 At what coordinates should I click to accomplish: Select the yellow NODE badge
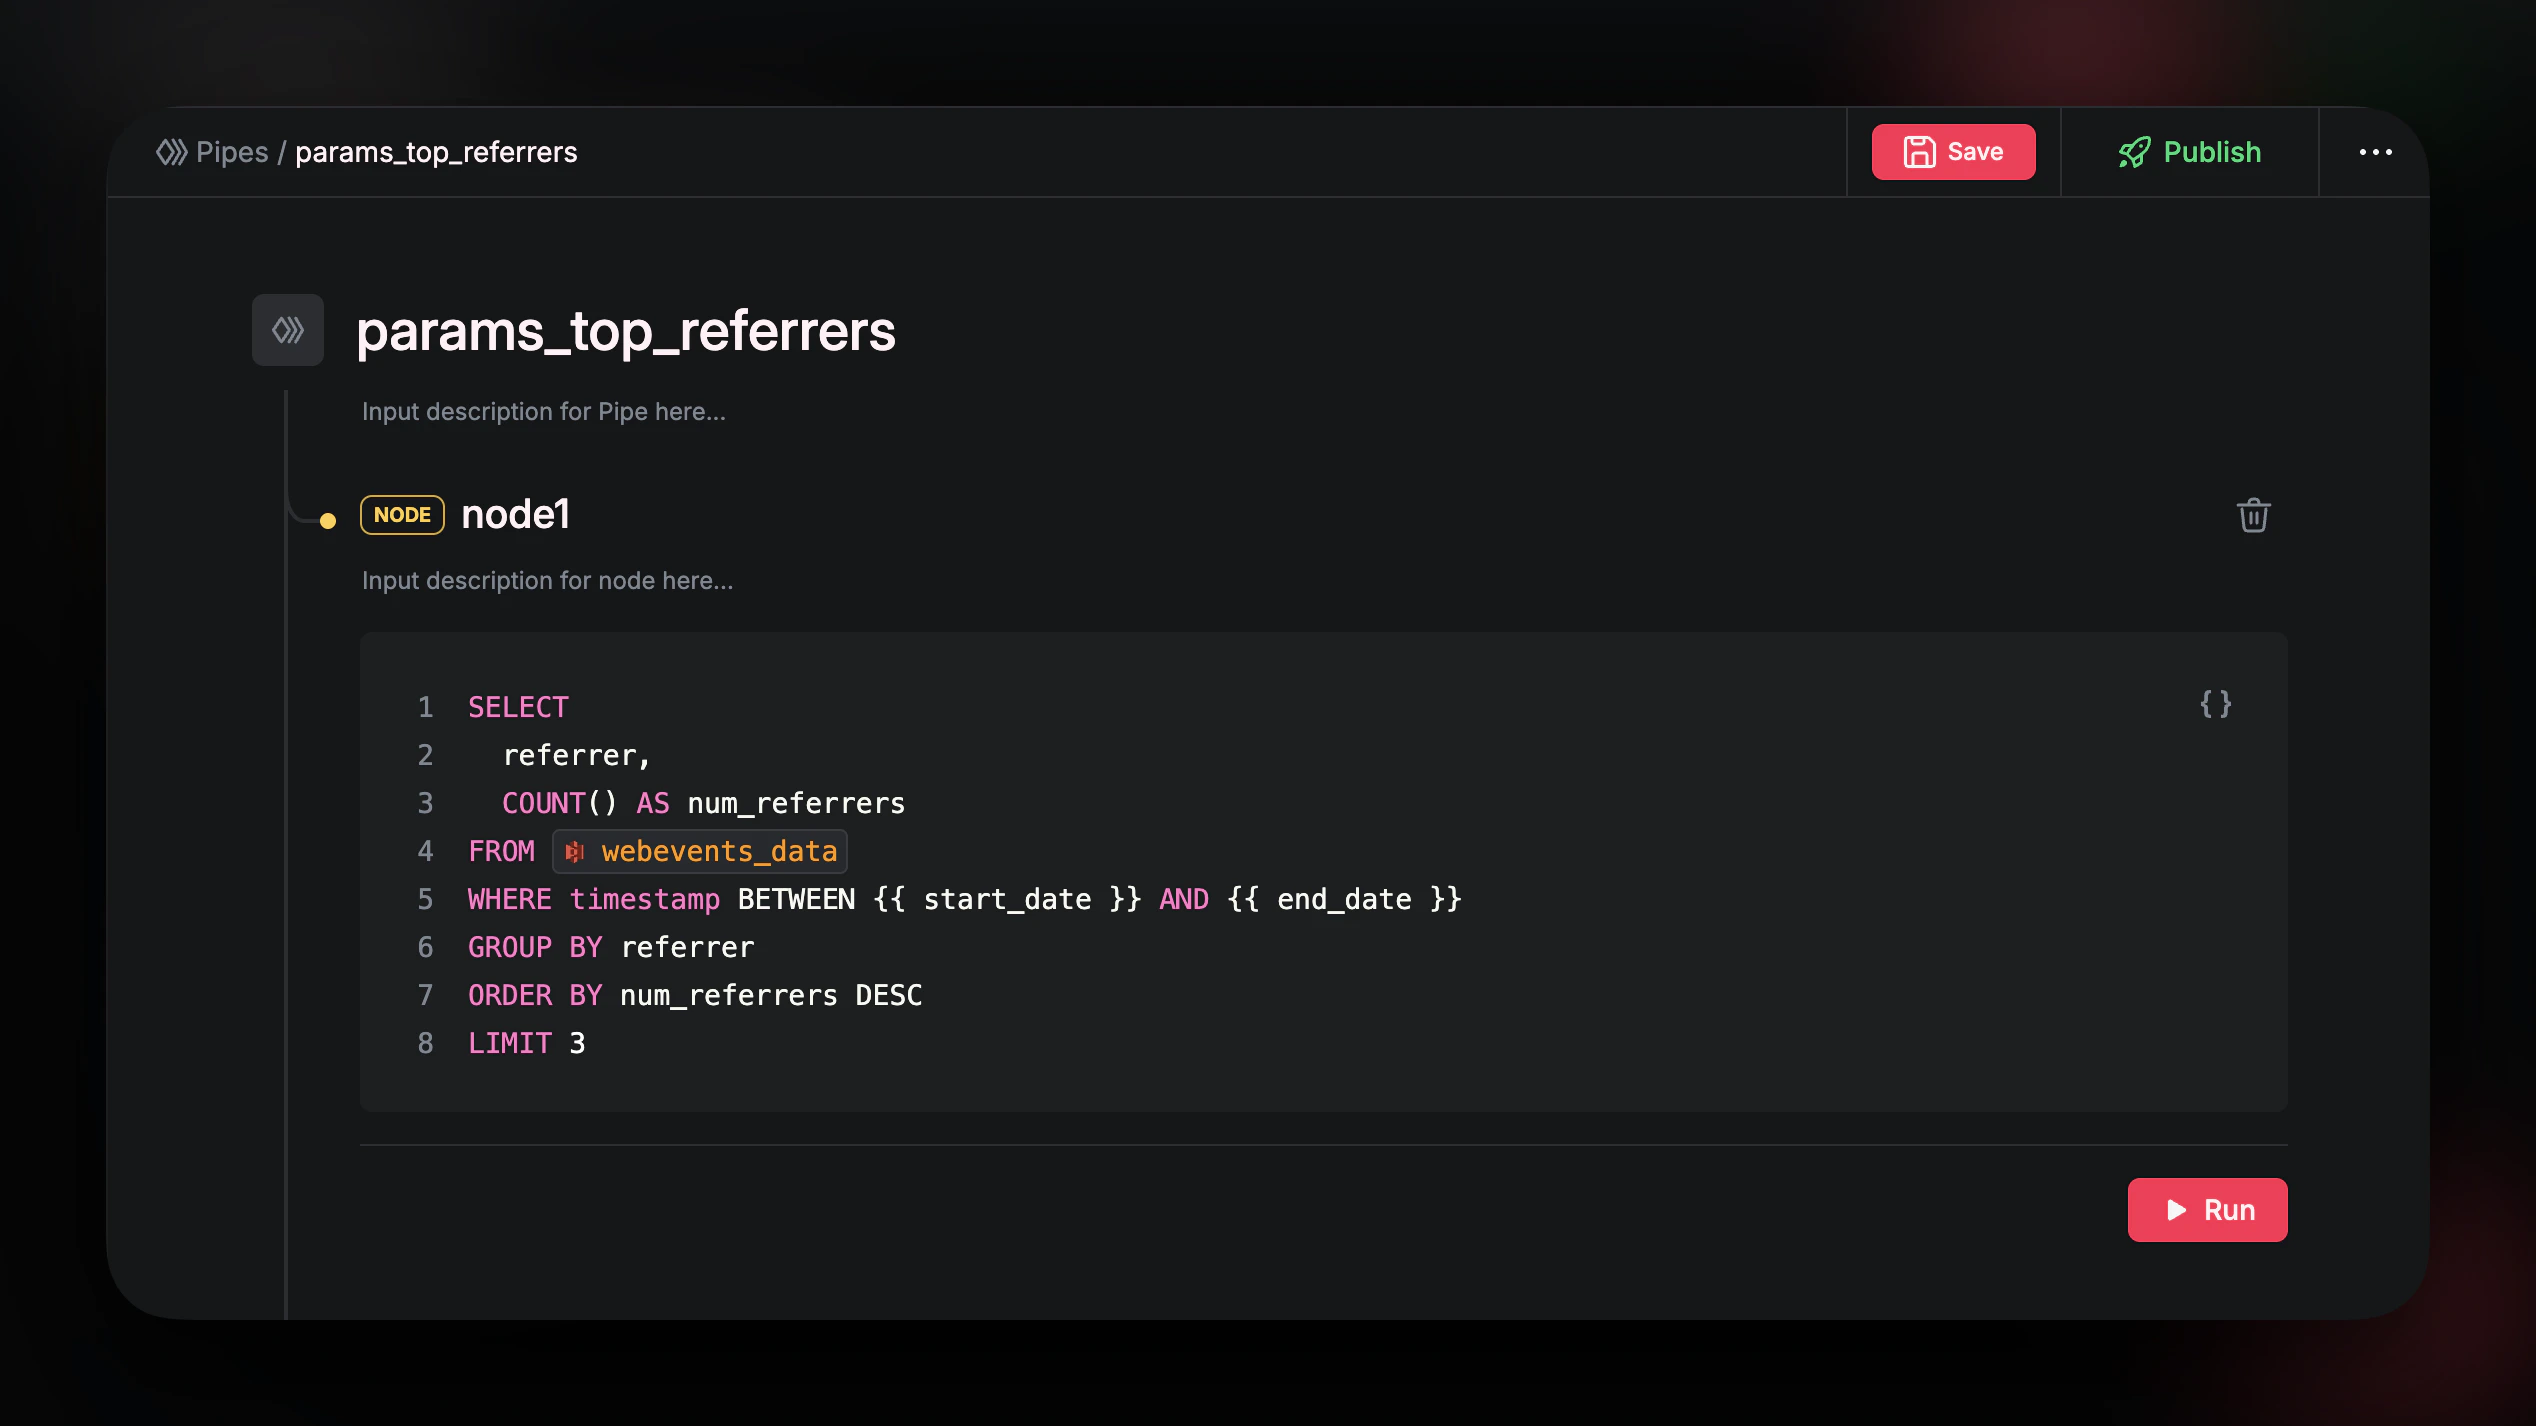(x=402, y=515)
